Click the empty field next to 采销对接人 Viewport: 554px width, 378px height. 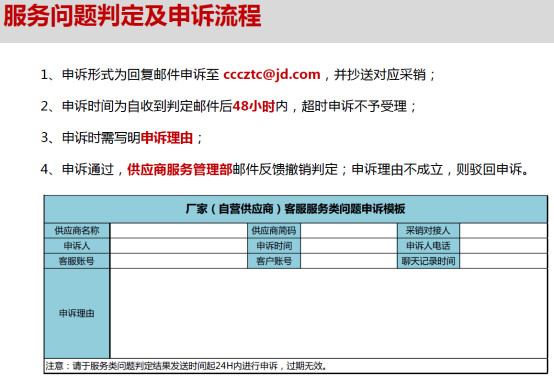point(503,231)
